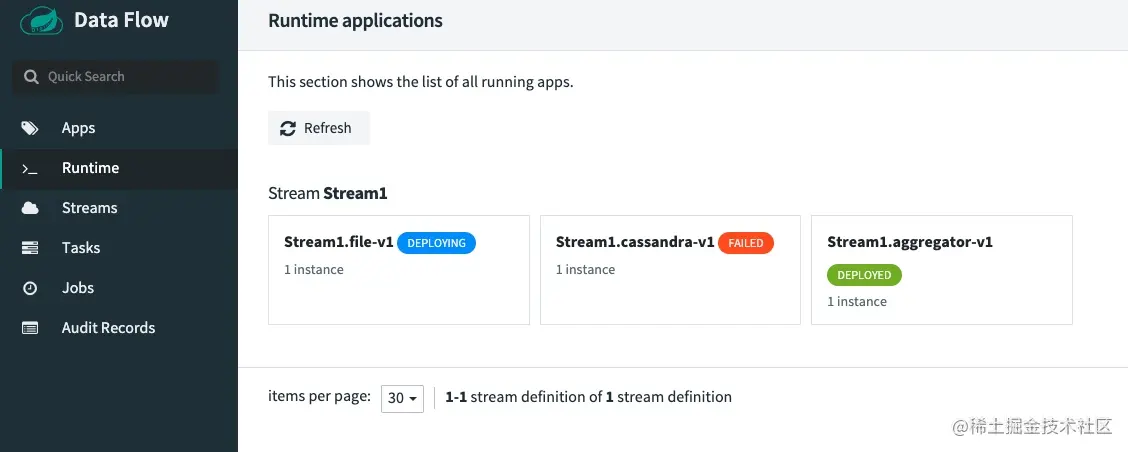
Task: Click the Audit Records icon
Action: pos(30,328)
